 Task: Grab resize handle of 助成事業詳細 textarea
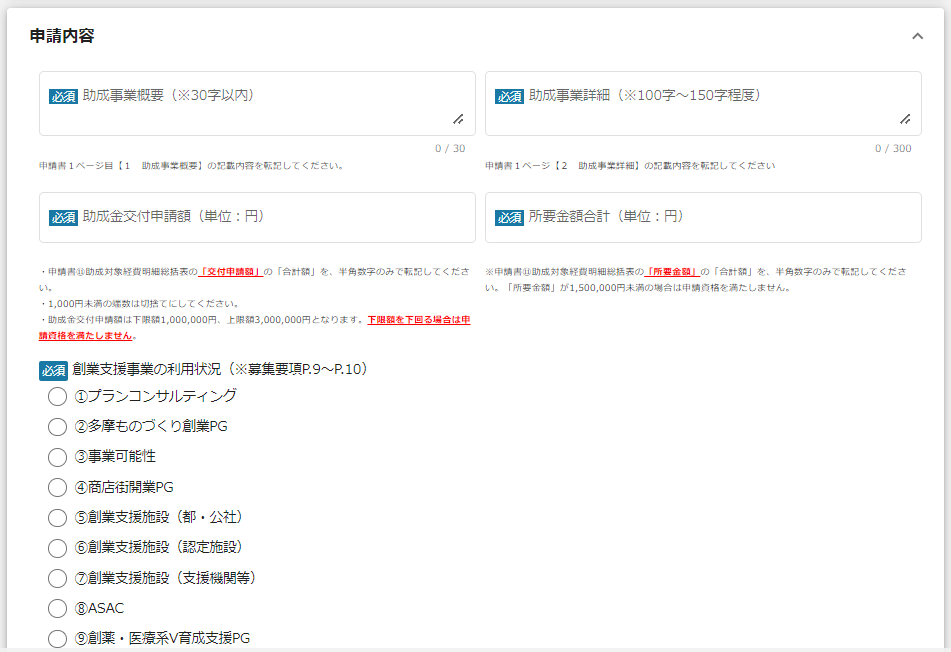pos(904,119)
